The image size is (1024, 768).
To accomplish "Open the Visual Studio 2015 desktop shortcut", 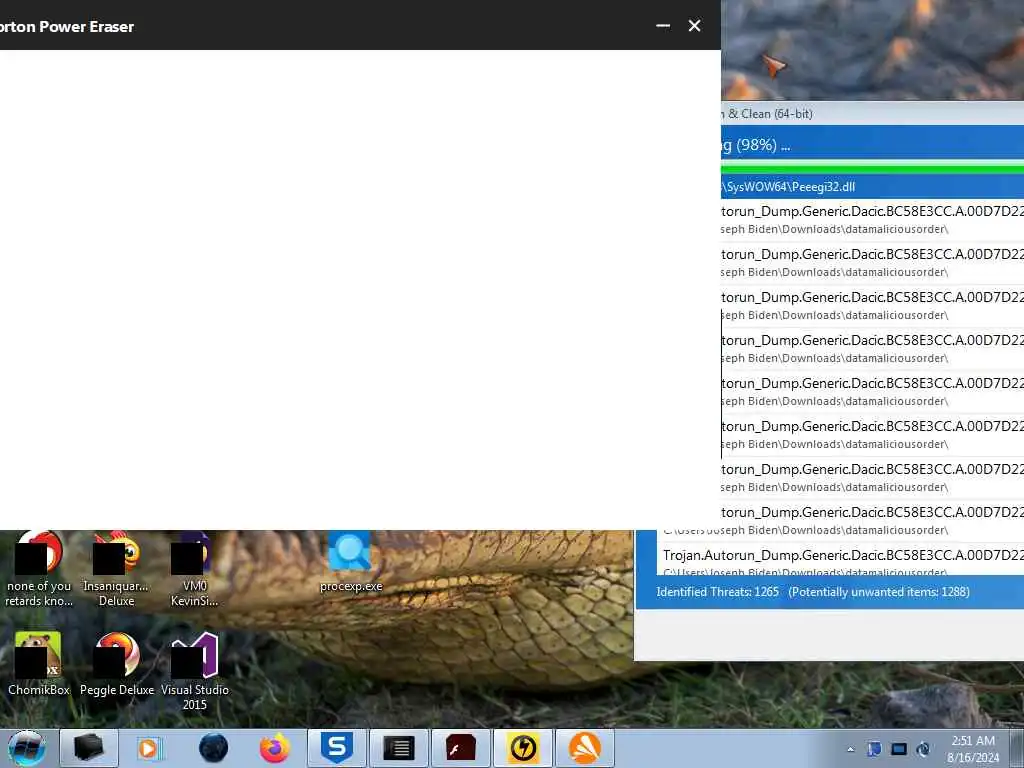I will click(x=195, y=671).
